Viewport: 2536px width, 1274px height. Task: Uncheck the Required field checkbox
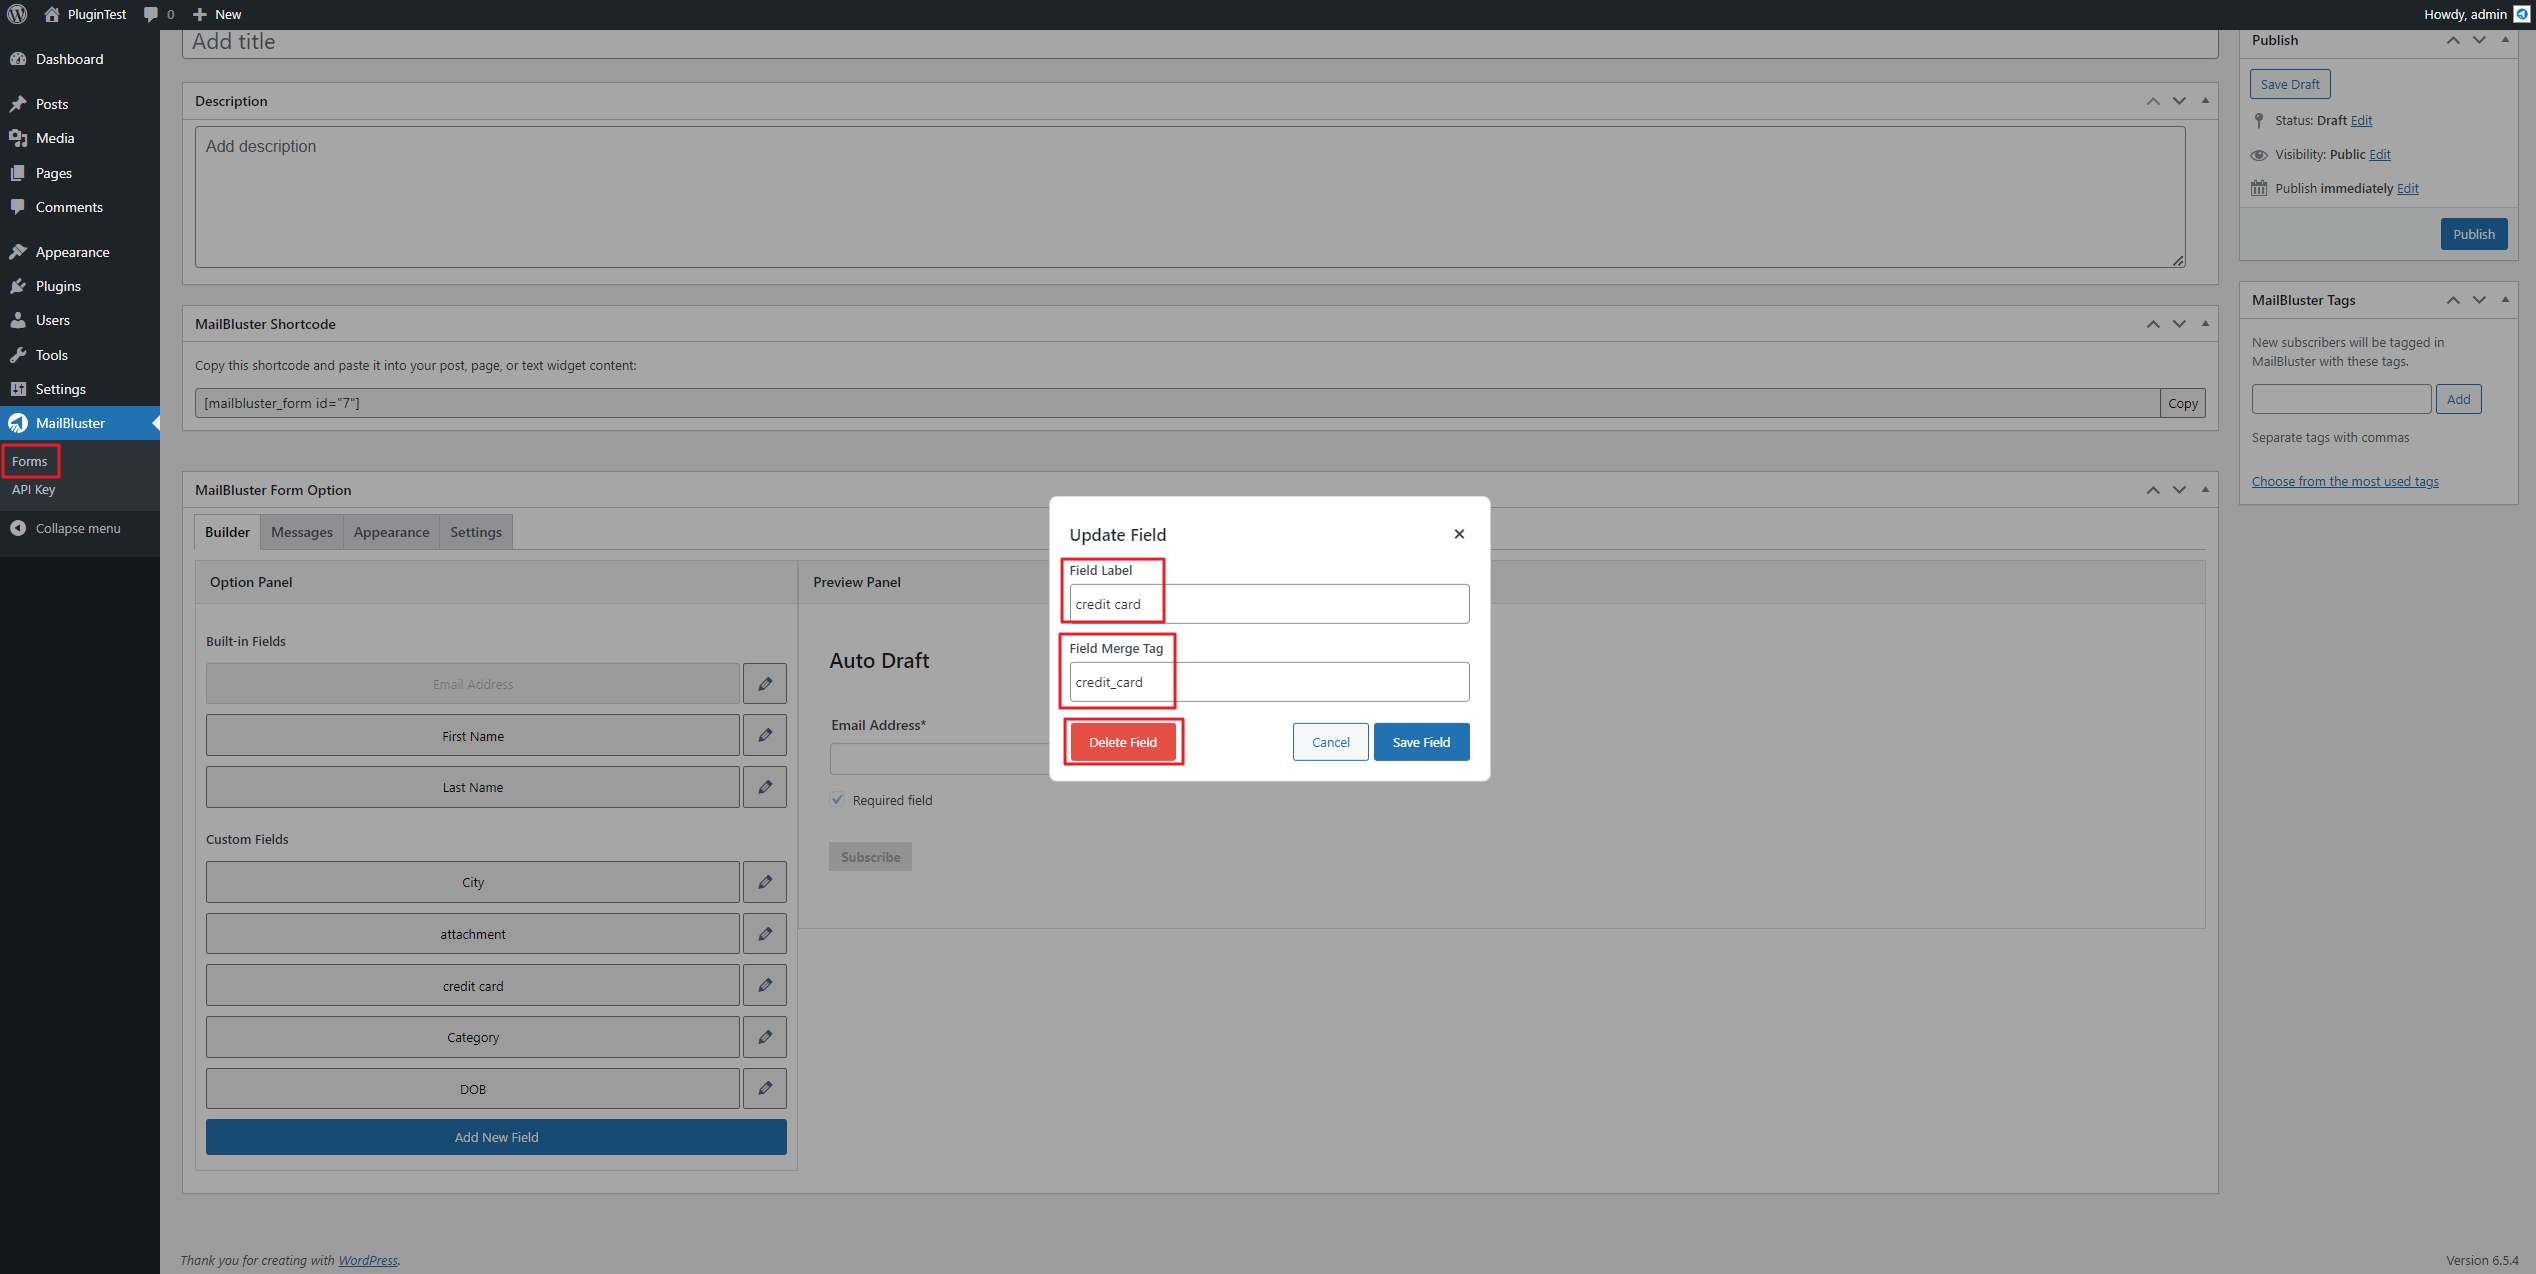click(x=837, y=799)
